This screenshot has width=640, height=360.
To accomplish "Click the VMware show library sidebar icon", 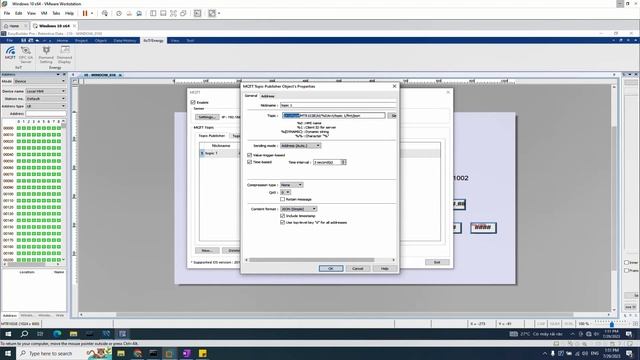I will [x=153, y=13].
